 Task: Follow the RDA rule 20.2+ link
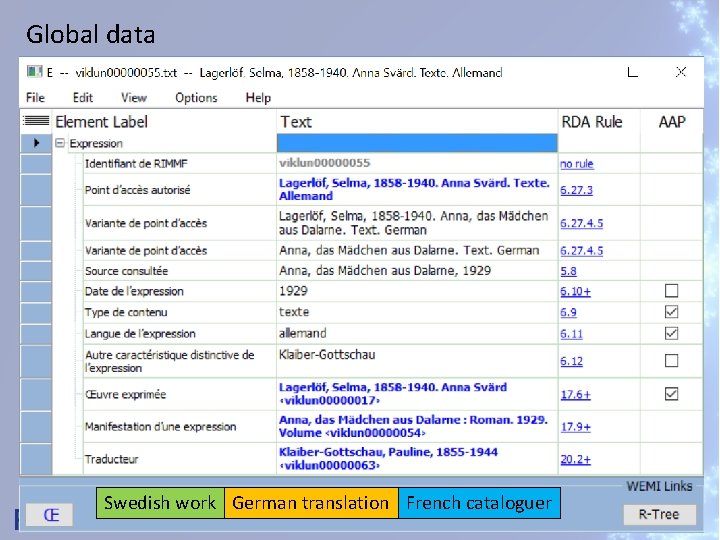click(575, 460)
